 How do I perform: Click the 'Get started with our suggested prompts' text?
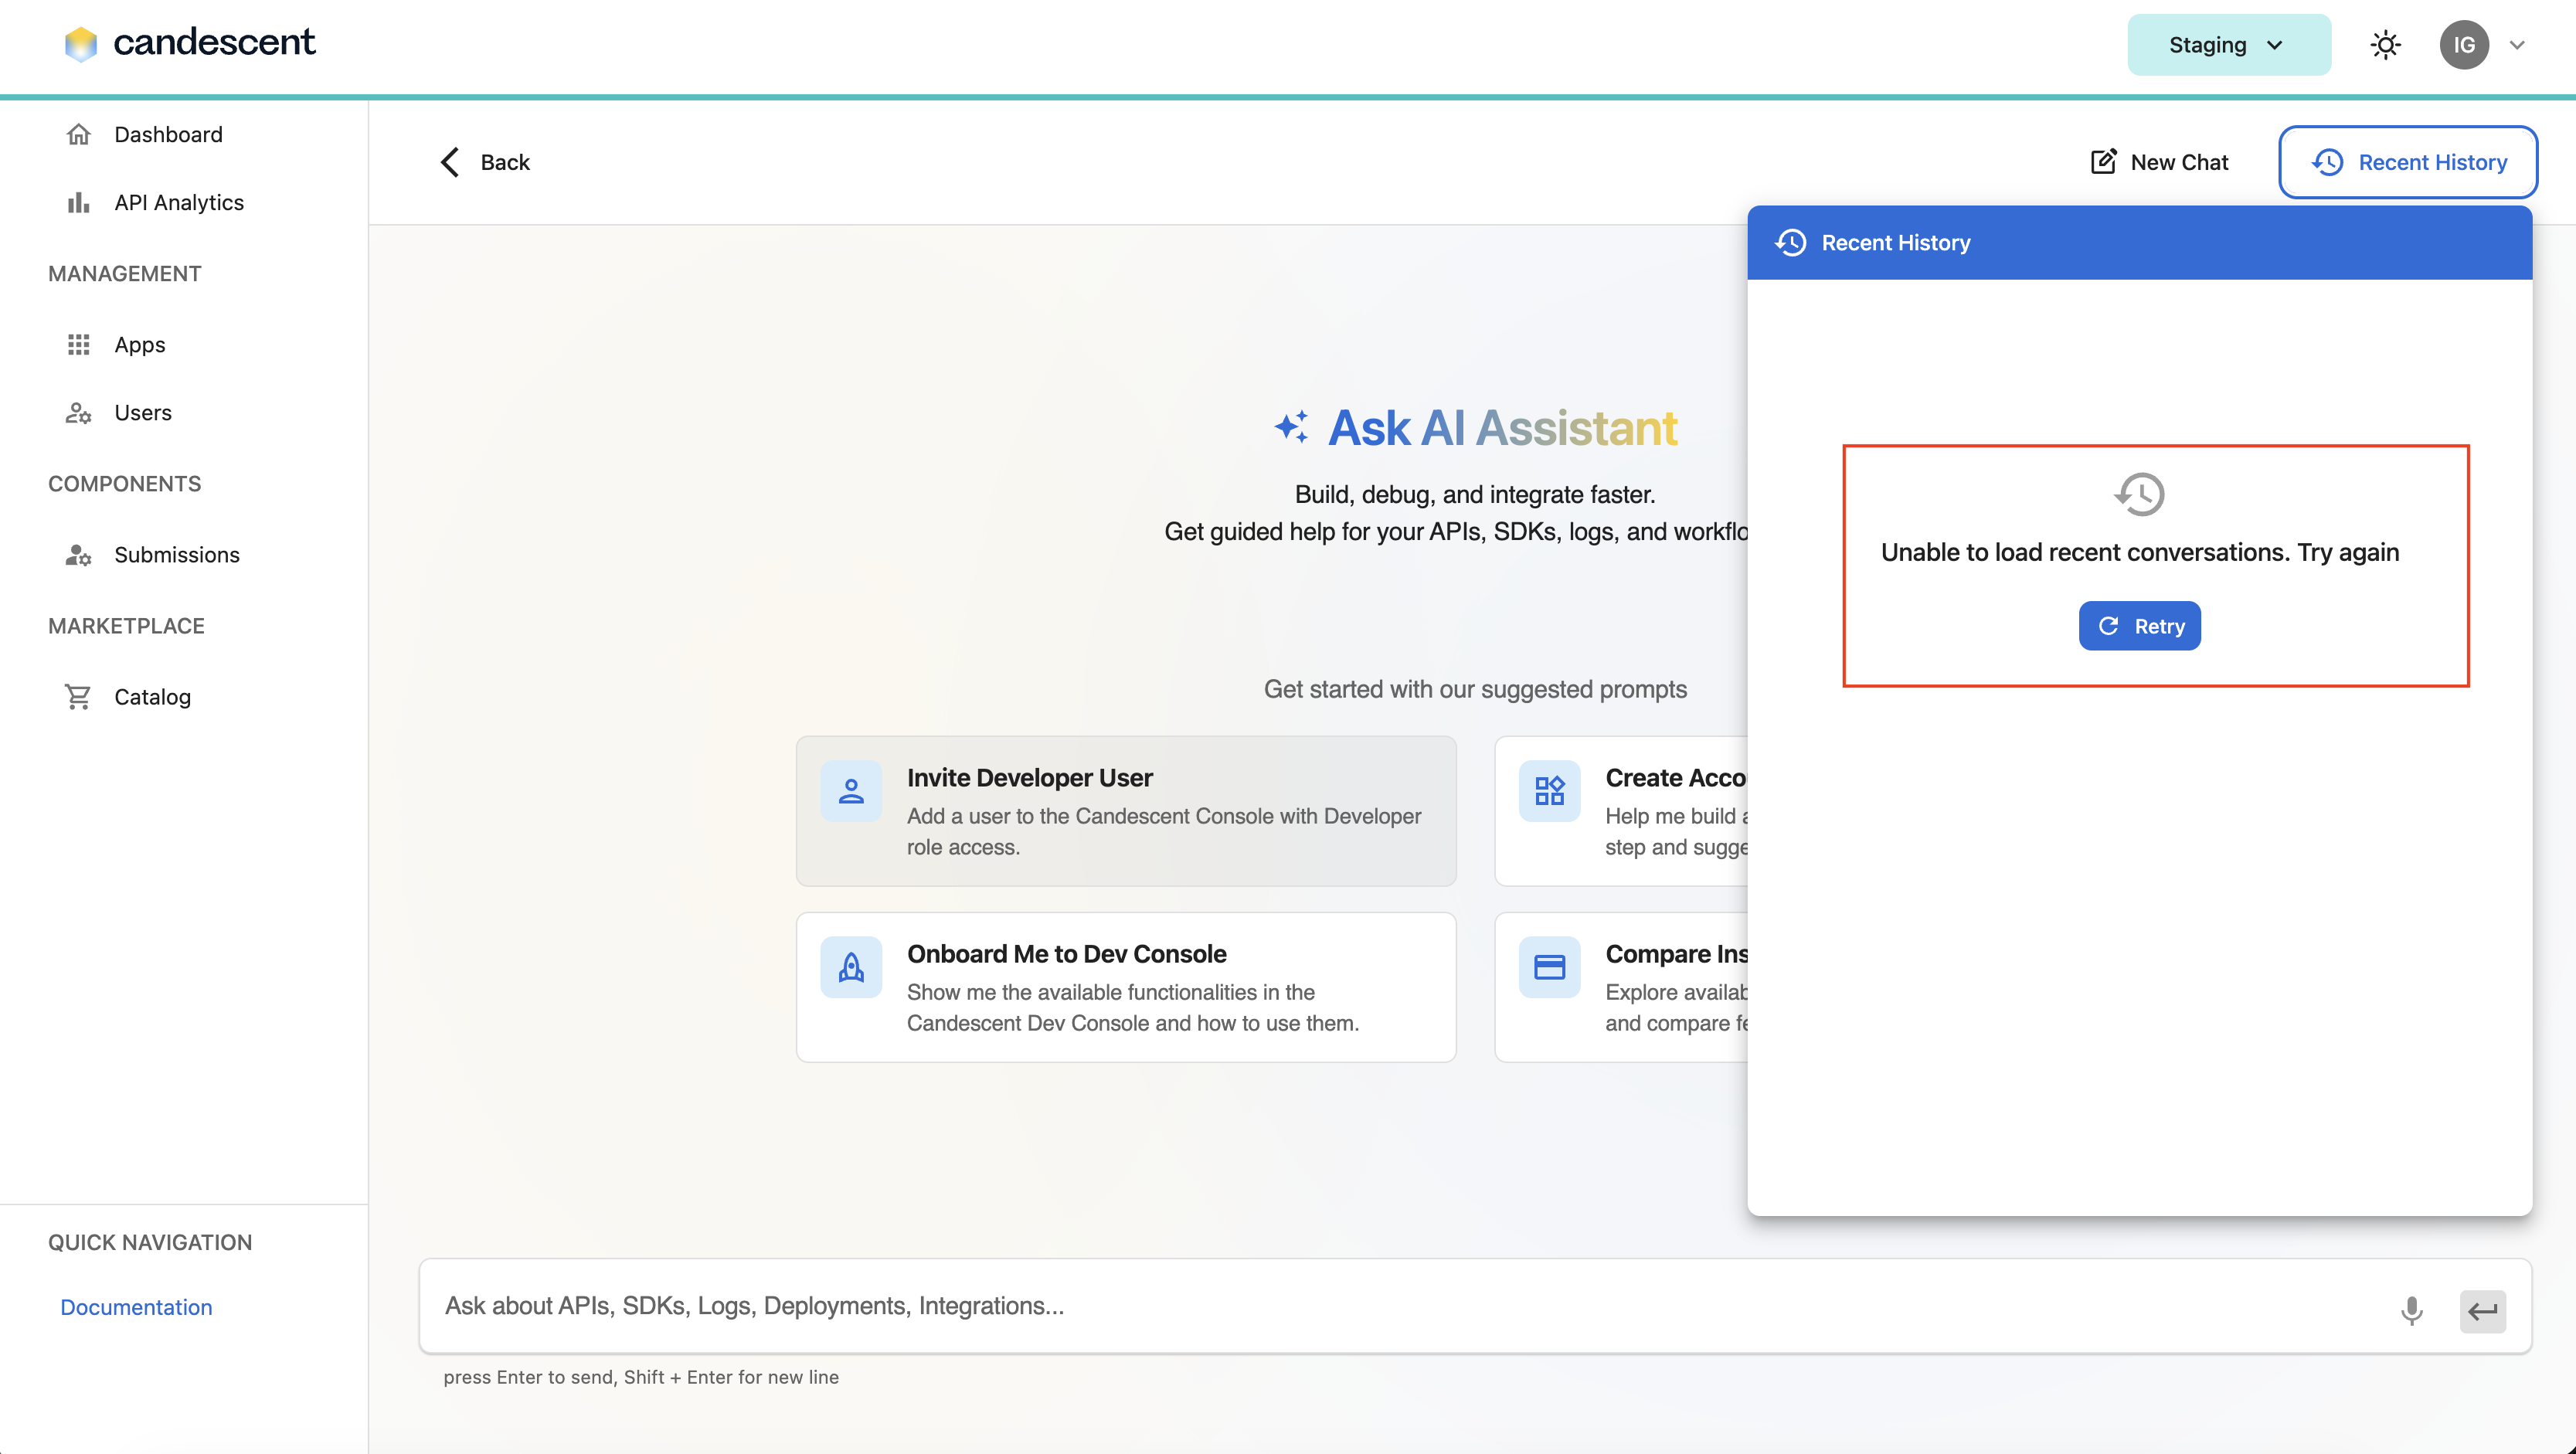point(1475,689)
